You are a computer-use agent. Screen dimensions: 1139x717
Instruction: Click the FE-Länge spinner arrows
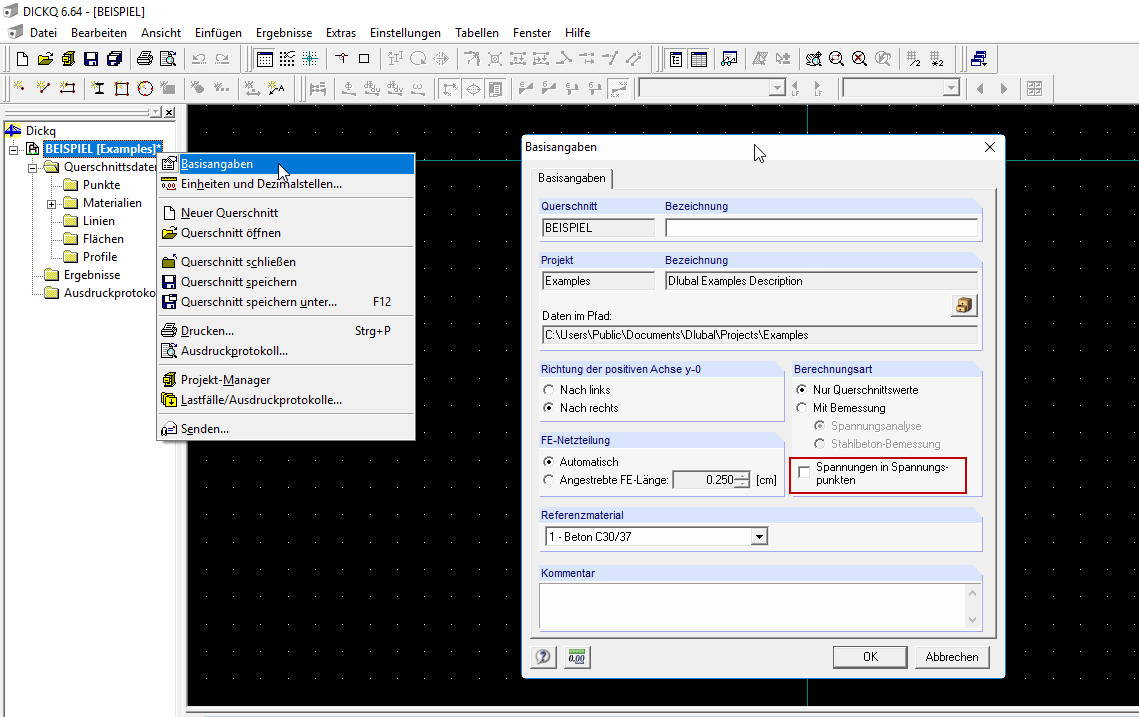[742, 480]
